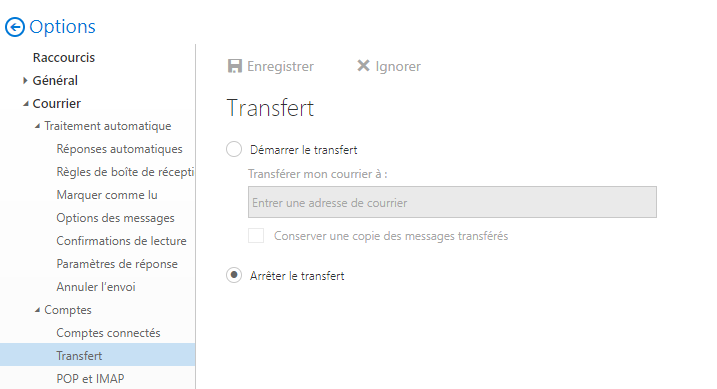Collapse the Courrier section arrow
717x389 pixels.
(26, 104)
